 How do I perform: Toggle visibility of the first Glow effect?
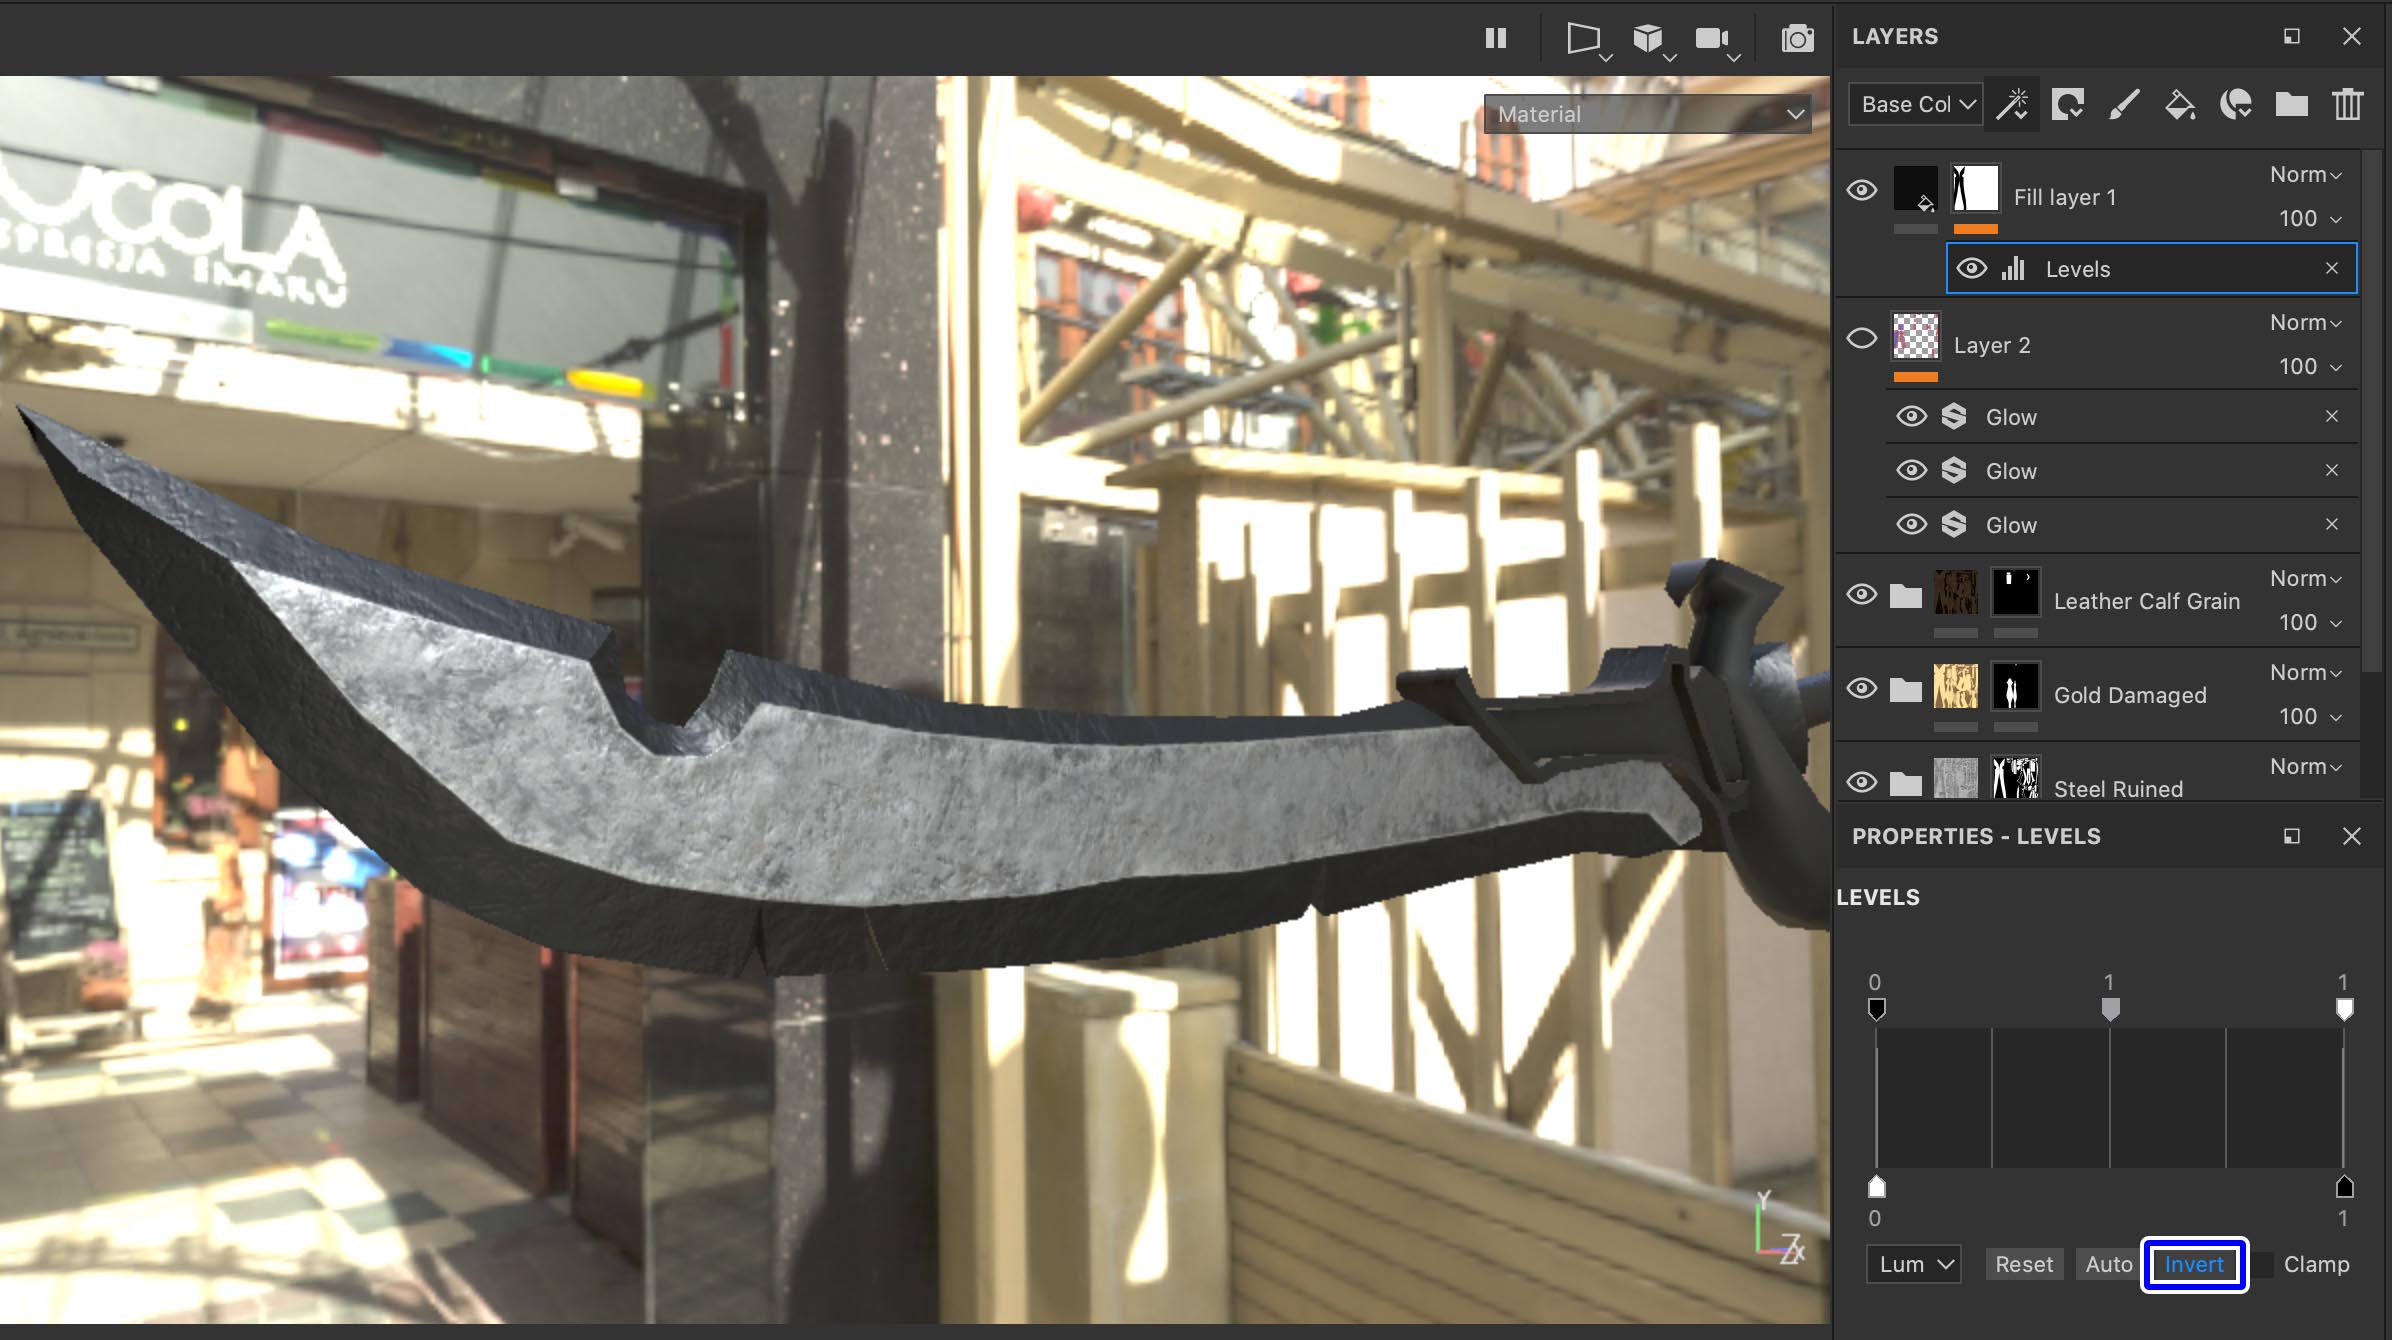[1911, 416]
